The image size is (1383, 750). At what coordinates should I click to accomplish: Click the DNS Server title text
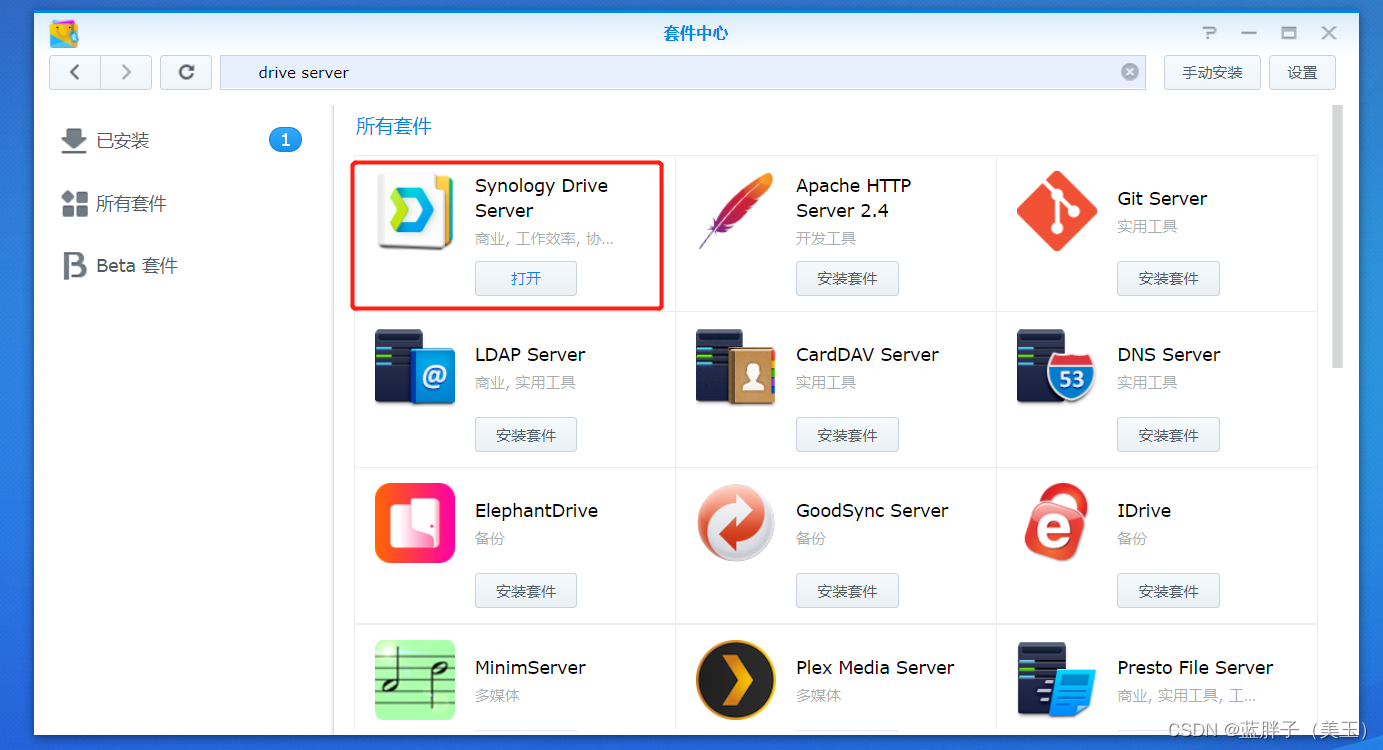point(1169,354)
